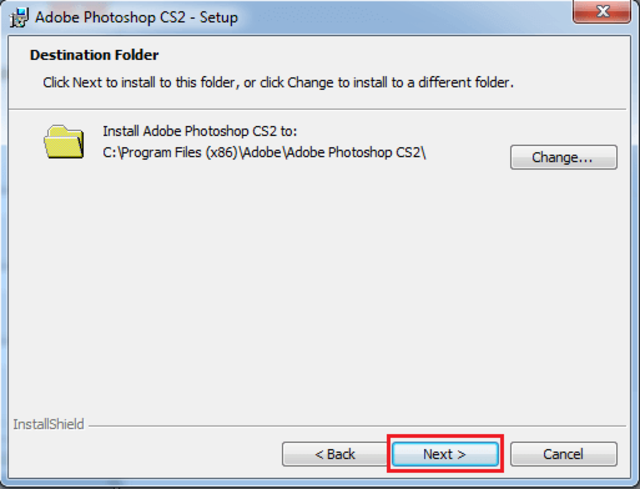Click the yellow destination folder icon
This screenshot has height=489, width=640.
coord(64,141)
